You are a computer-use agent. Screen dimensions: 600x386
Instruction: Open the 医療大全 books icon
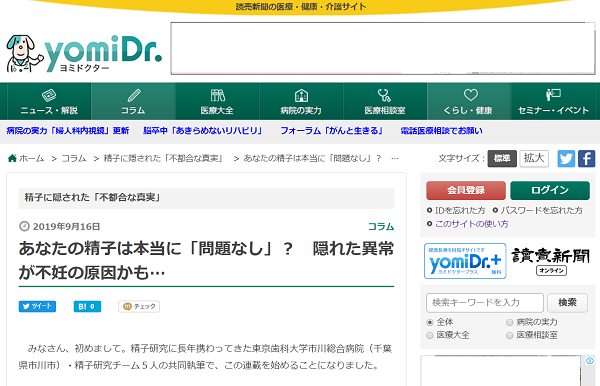click(217, 95)
